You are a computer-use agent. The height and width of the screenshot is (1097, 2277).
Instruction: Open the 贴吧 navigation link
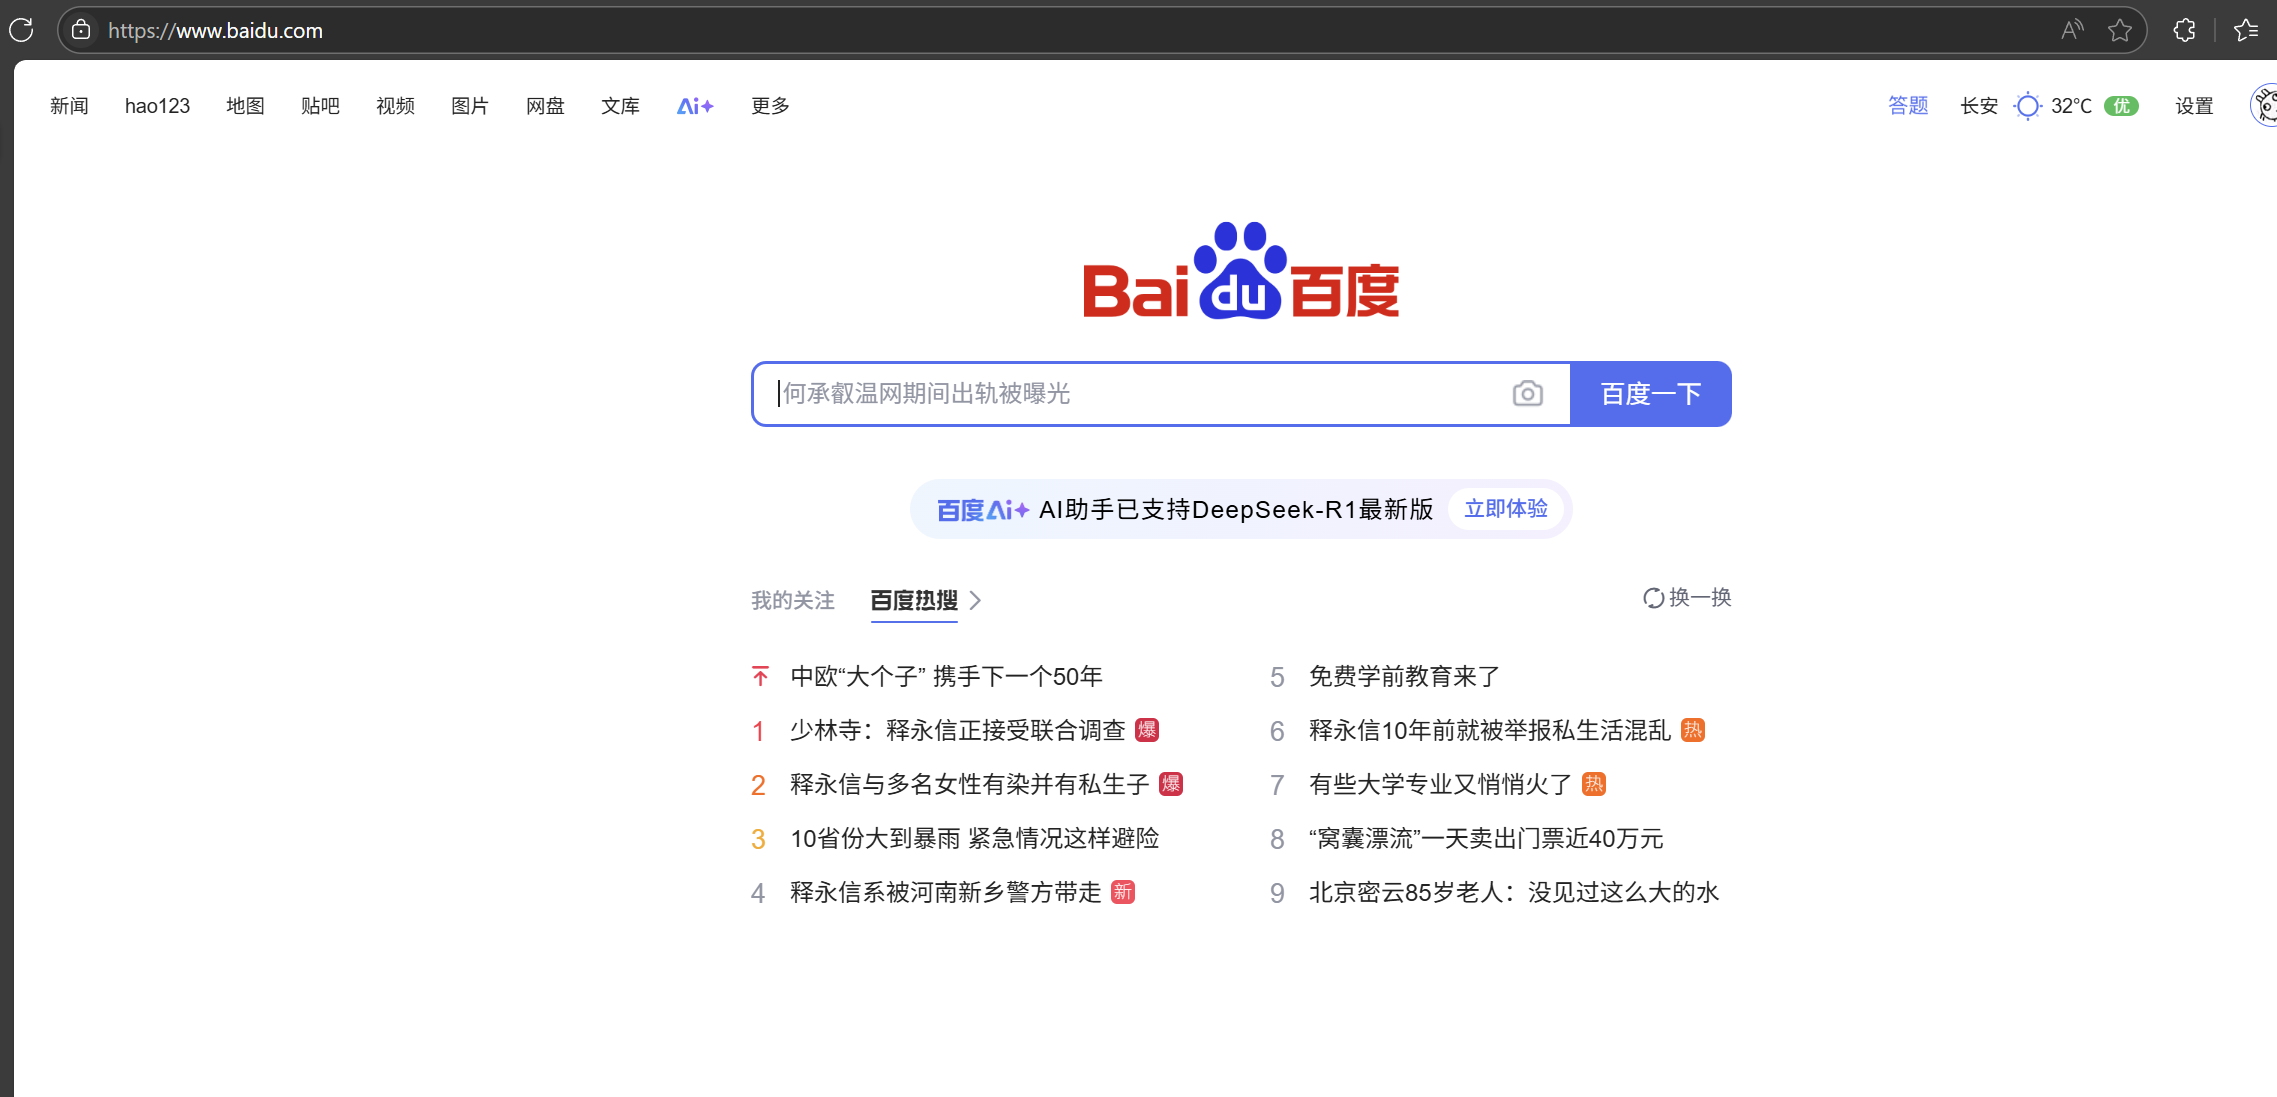tap(320, 106)
